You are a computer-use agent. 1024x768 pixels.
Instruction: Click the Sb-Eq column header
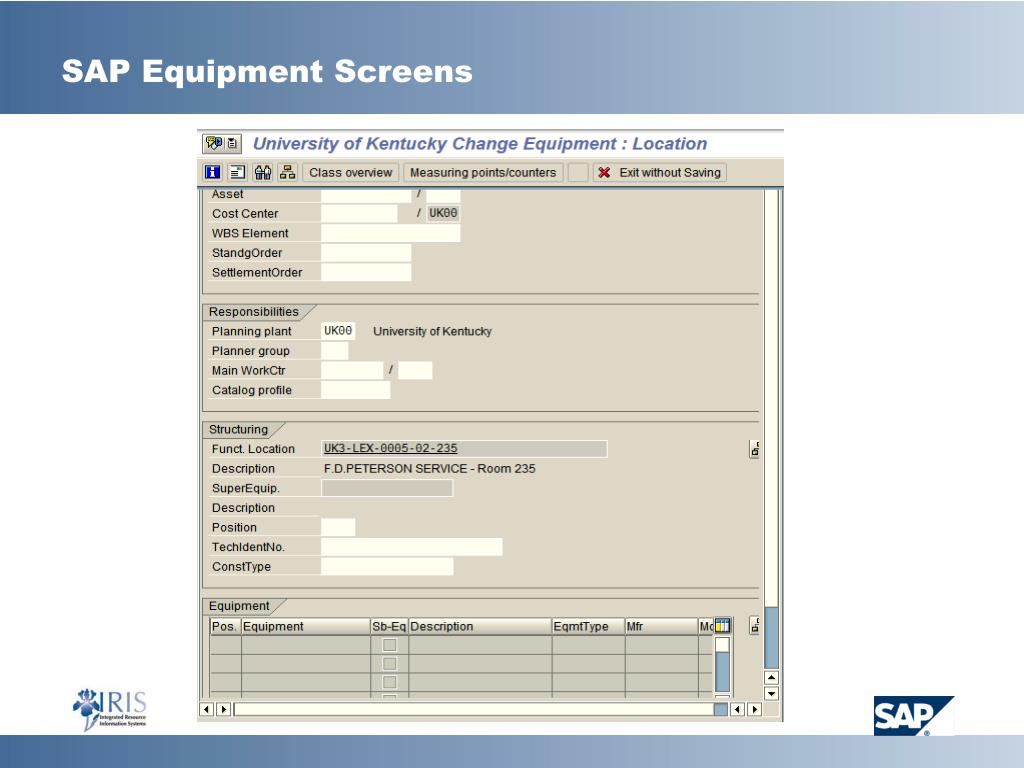click(389, 626)
